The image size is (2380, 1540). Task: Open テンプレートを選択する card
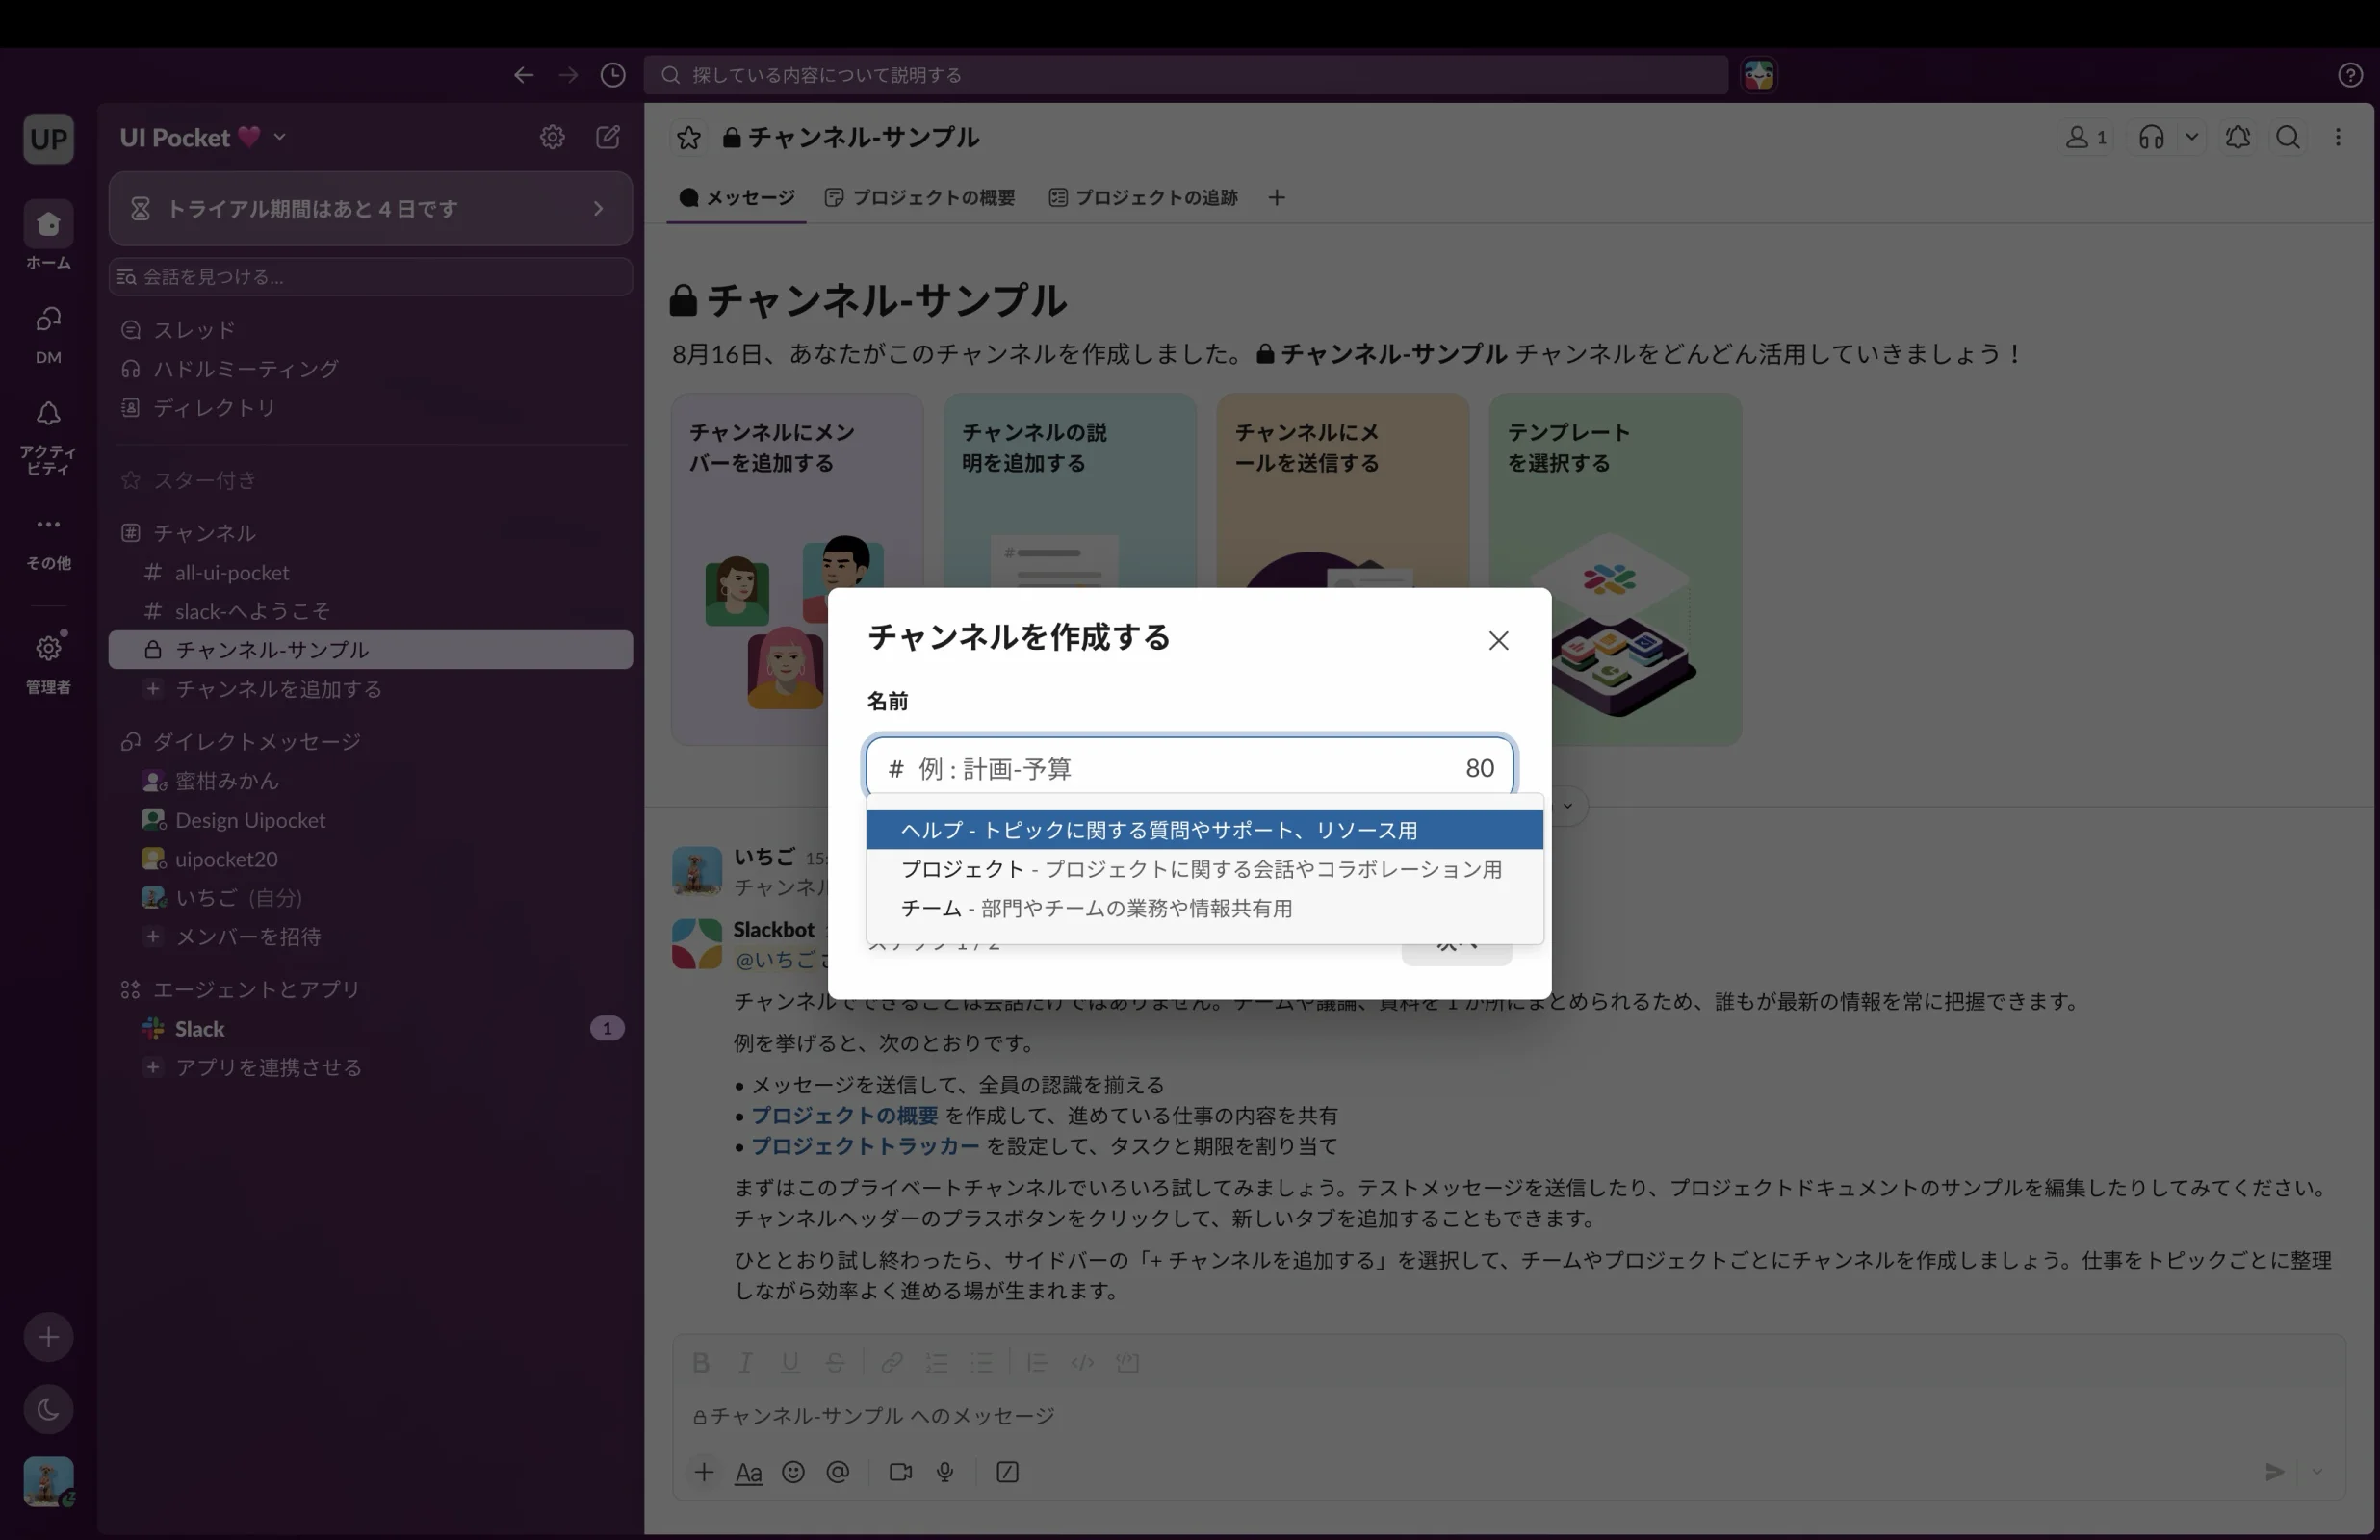click(x=1615, y=568)
